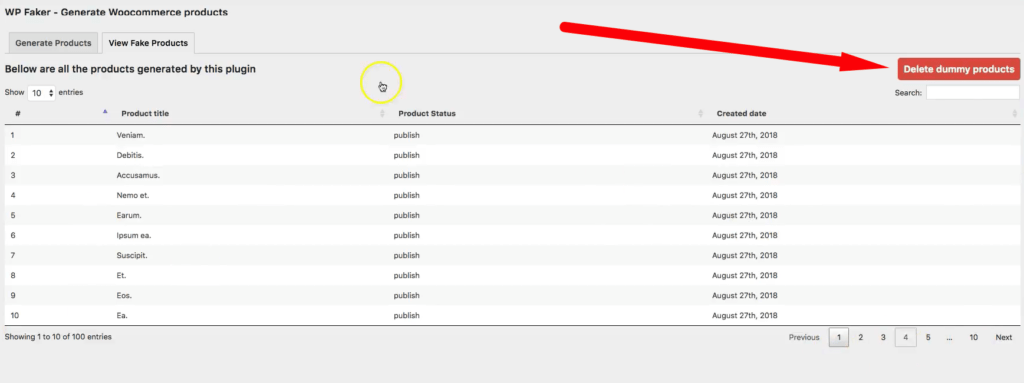Go to pagination page 5
This screenshot has height=383, width=1024.
928,337
